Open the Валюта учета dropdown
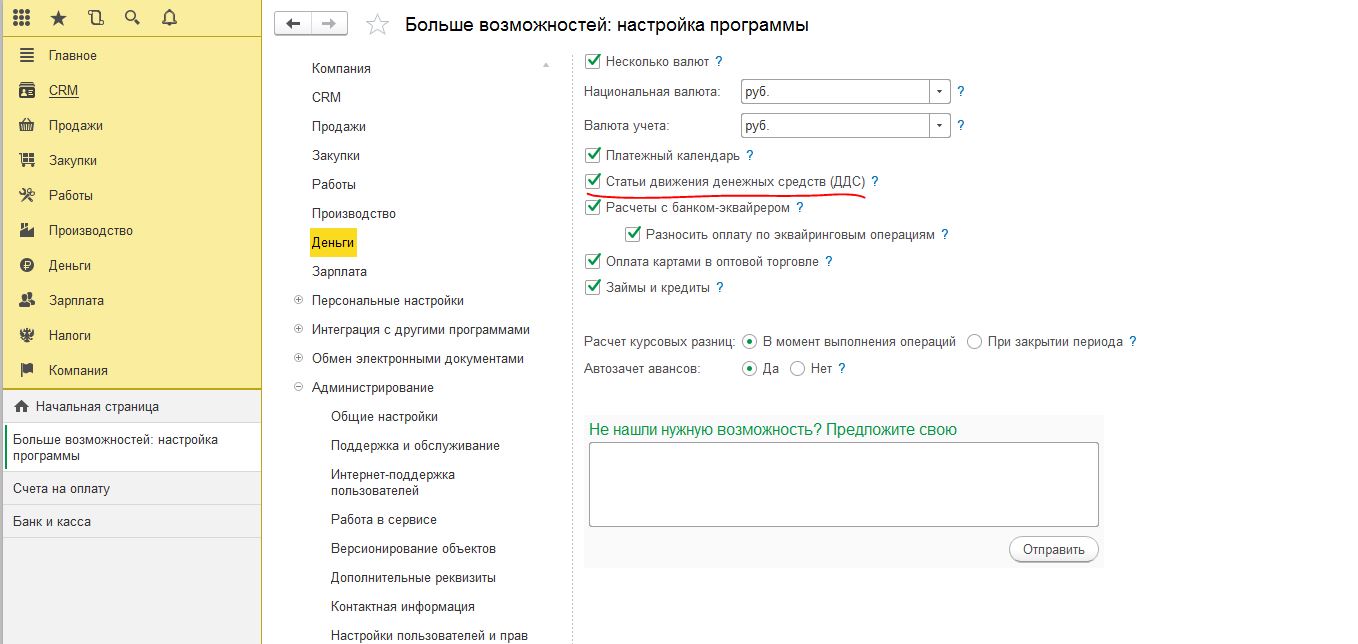Image resolution: width=1358 pixels, height=644 pixels. [939, 126]
